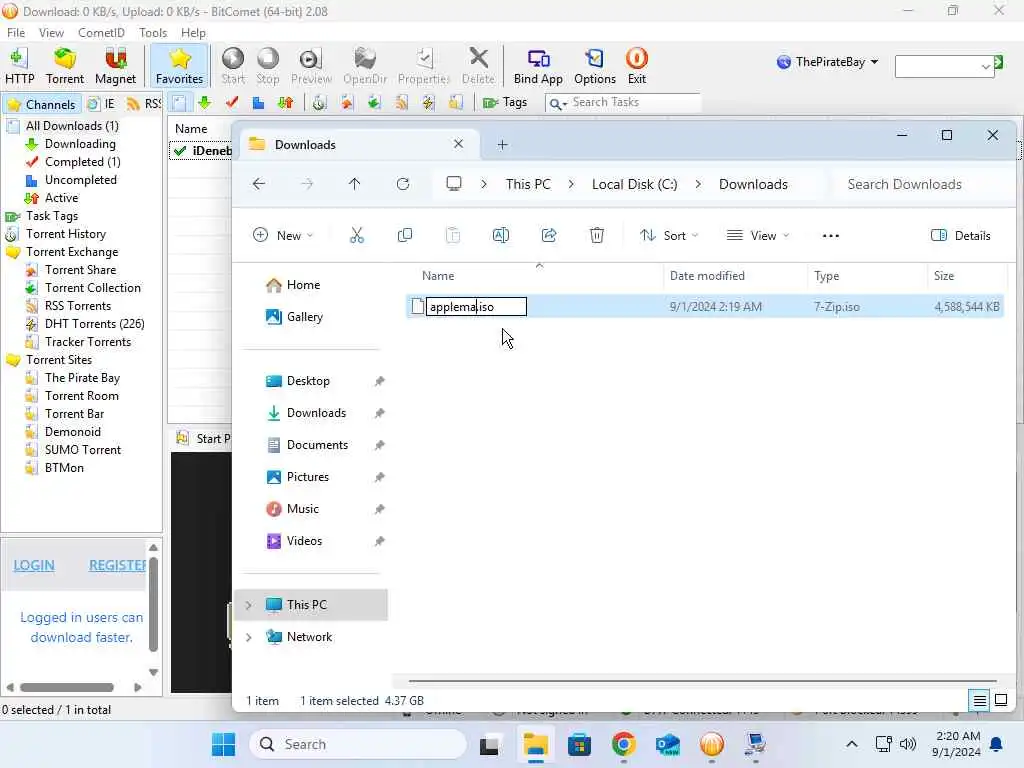The height and width of the screenshot is (768, 1024).
Task: Open the View dropdown in Explorer
Action: 758,236
